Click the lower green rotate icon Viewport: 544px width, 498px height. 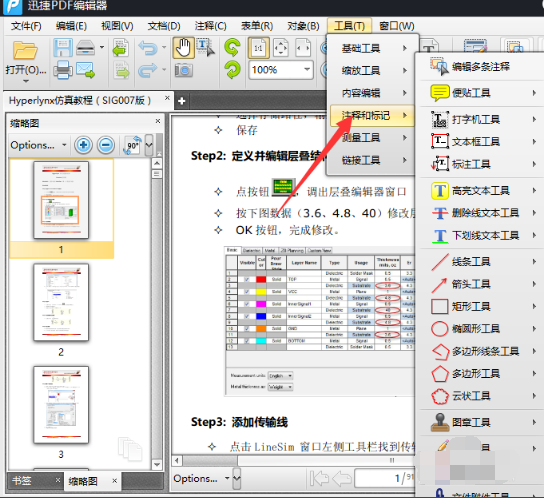[232, 70]
